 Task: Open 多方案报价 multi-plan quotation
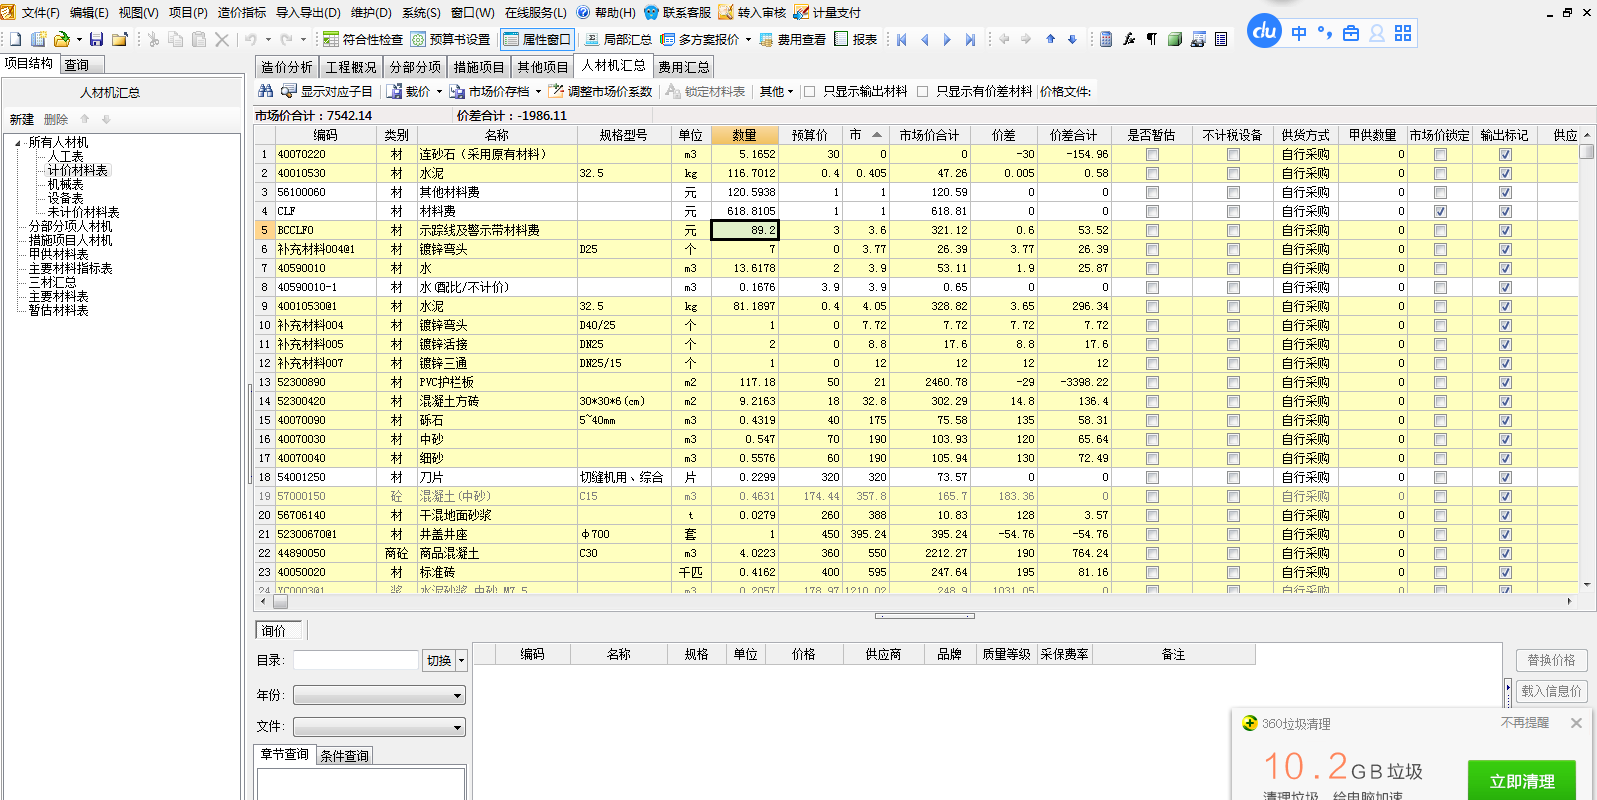700,39
